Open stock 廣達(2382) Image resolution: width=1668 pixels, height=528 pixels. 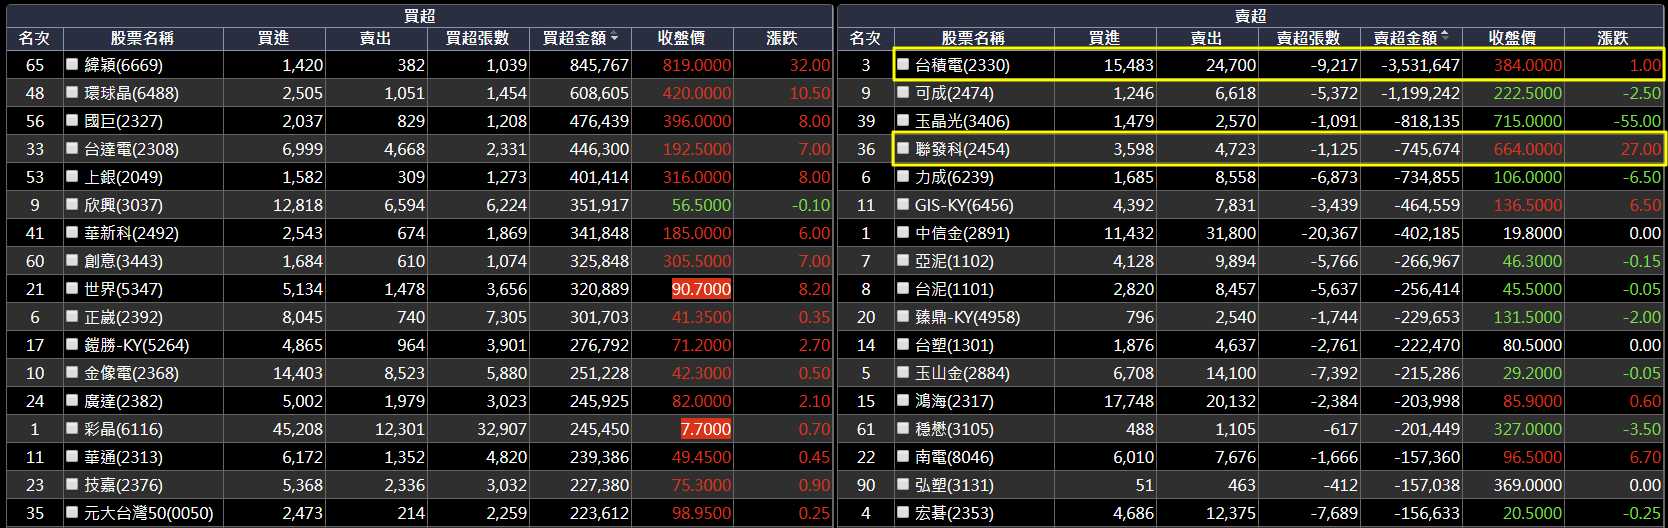[x=123, y=401]
